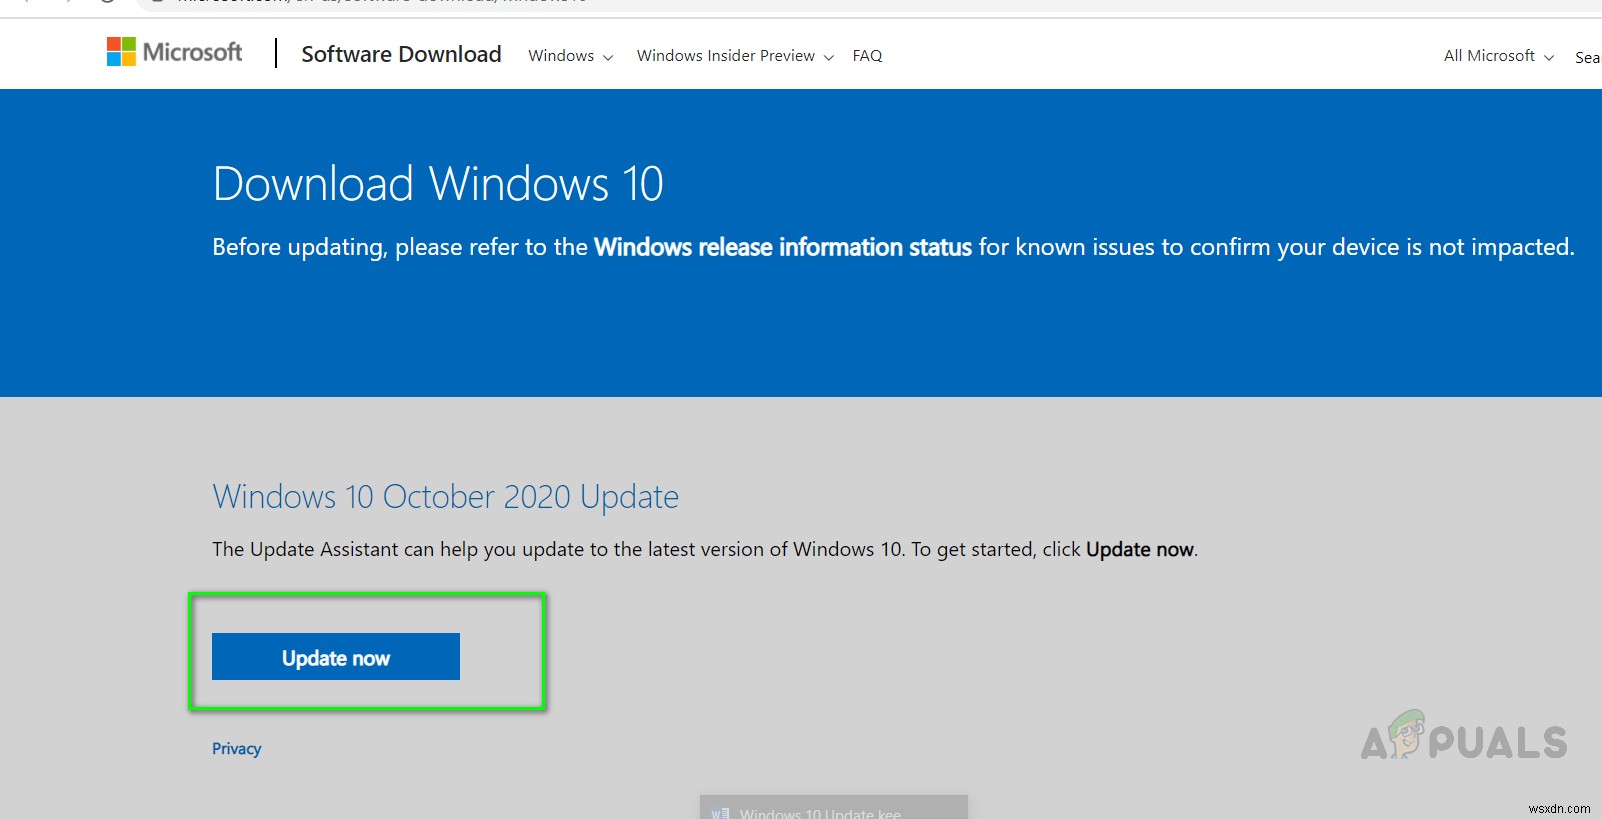Open the Privacy link
Screen dimensions: 1602x819
tap(236, 748)
